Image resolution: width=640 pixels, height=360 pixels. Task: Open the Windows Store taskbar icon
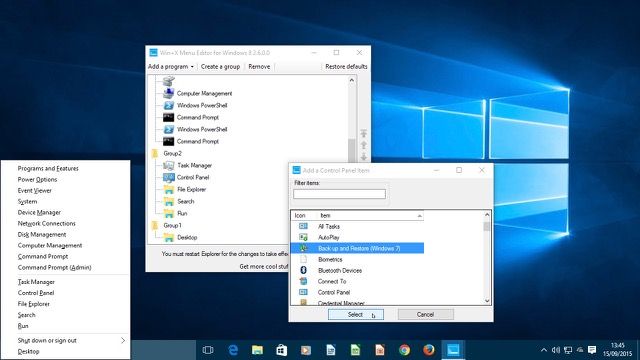point(282,350)
